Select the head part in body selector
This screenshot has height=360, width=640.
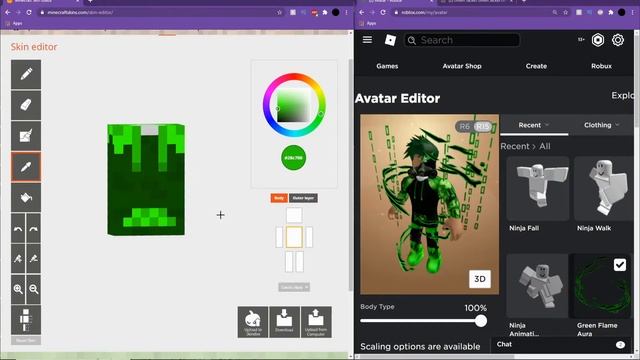pyautogui.click(x=294, y=215)
